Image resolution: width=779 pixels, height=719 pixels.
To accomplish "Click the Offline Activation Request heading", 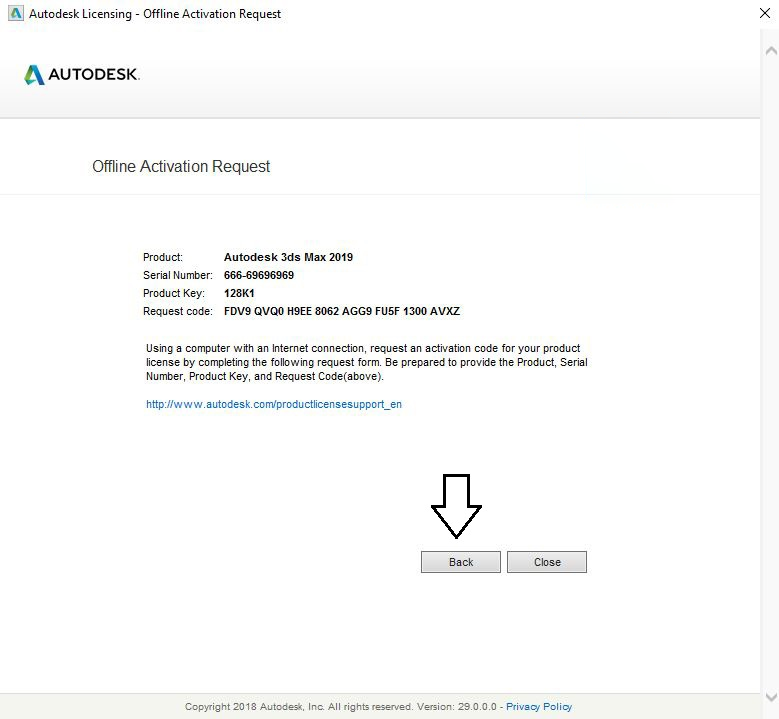I will [x=181, y=166].
